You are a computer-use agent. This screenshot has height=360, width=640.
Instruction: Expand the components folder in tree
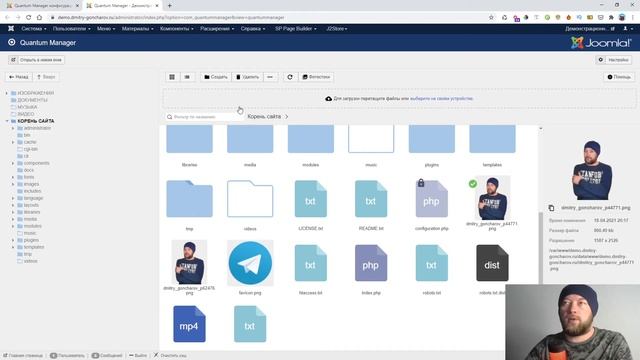tap(13, 163)
